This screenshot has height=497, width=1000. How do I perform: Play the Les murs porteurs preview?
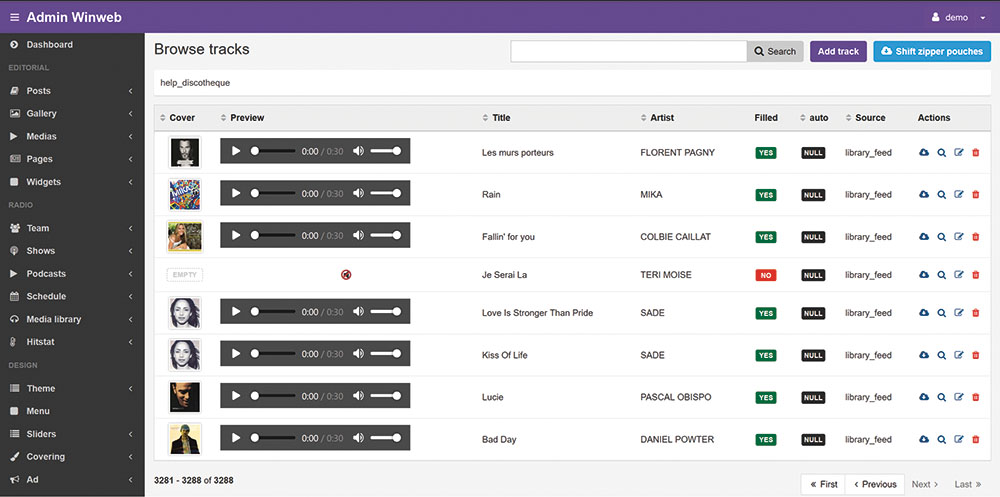tap(236, 151)
